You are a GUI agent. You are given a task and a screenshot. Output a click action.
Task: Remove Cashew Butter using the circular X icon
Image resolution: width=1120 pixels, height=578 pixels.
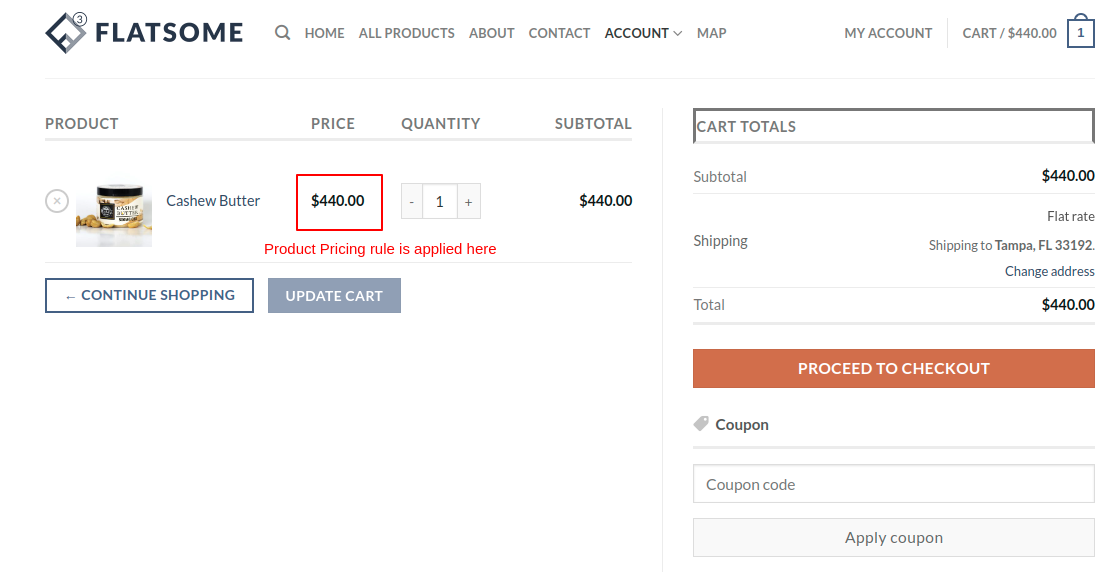(x=57, y=200)
